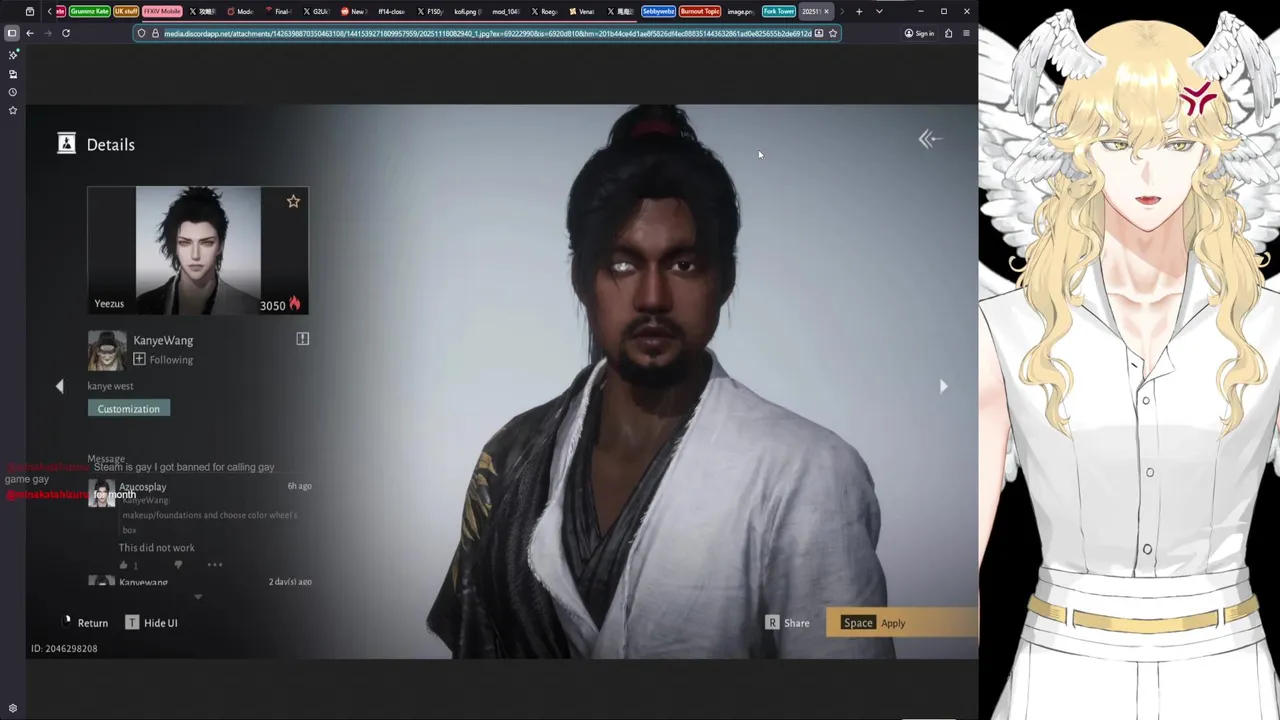Click the 'kanye west' description text

(x=110, y=386)
